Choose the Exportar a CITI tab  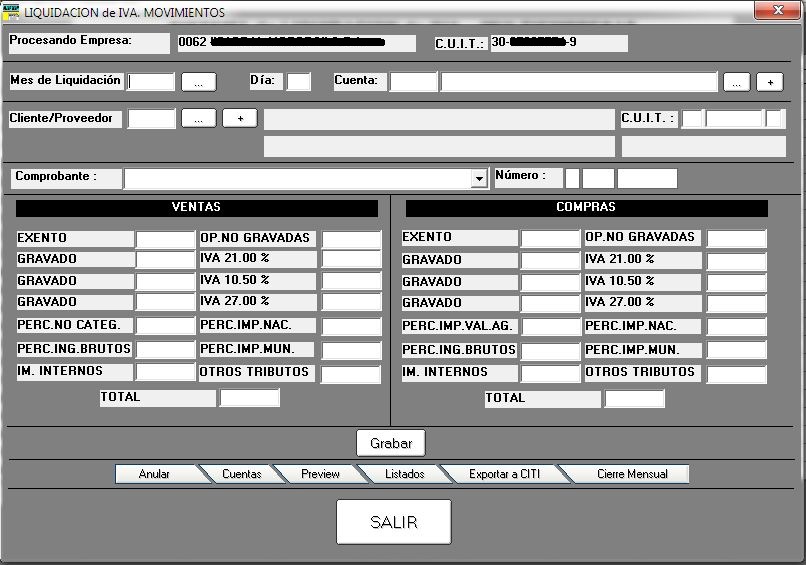(504, 474)
